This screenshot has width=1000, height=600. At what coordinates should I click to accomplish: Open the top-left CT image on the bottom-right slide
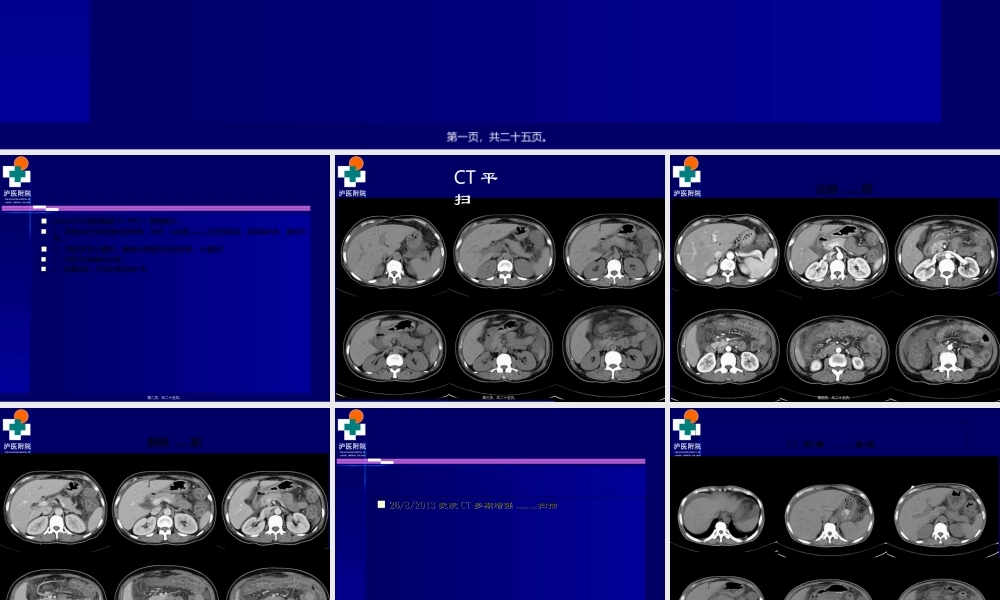(x=720, y=516)
